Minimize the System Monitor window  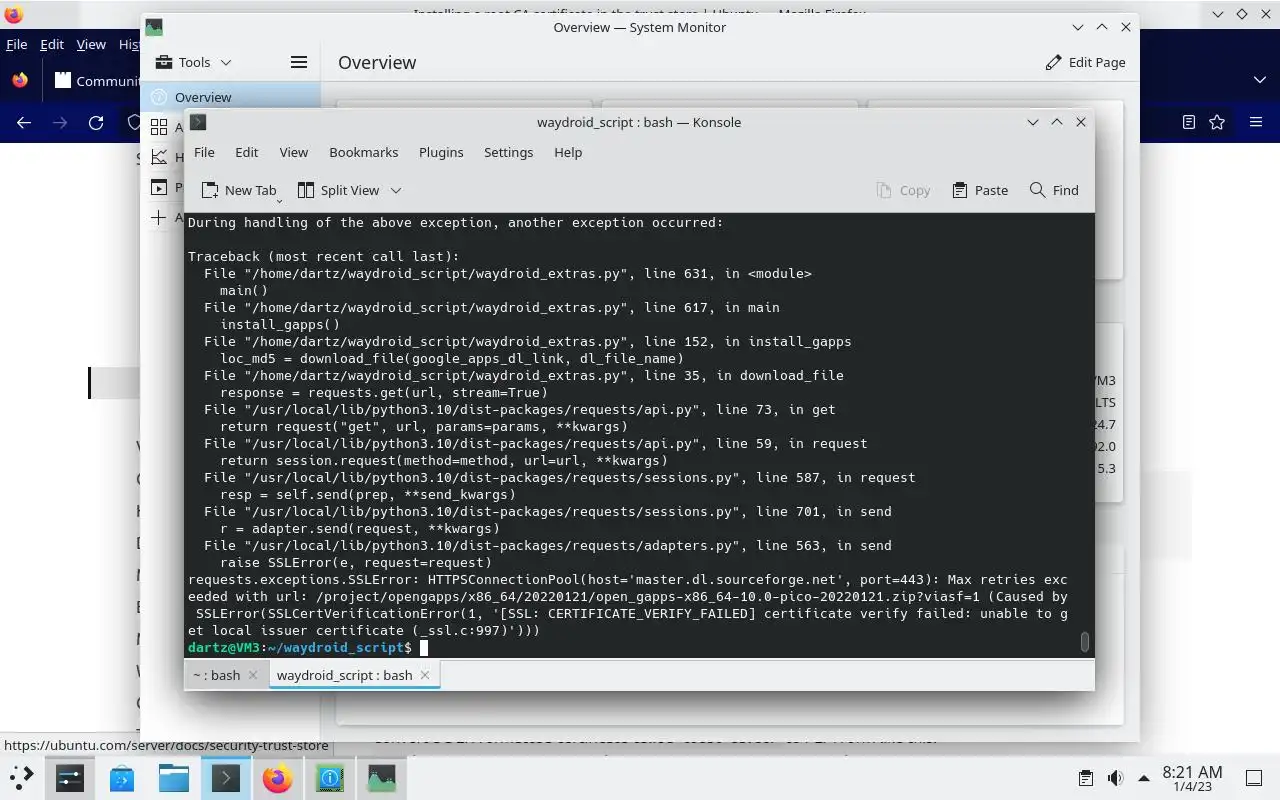pyautogui.click(x=1078, y=27)
